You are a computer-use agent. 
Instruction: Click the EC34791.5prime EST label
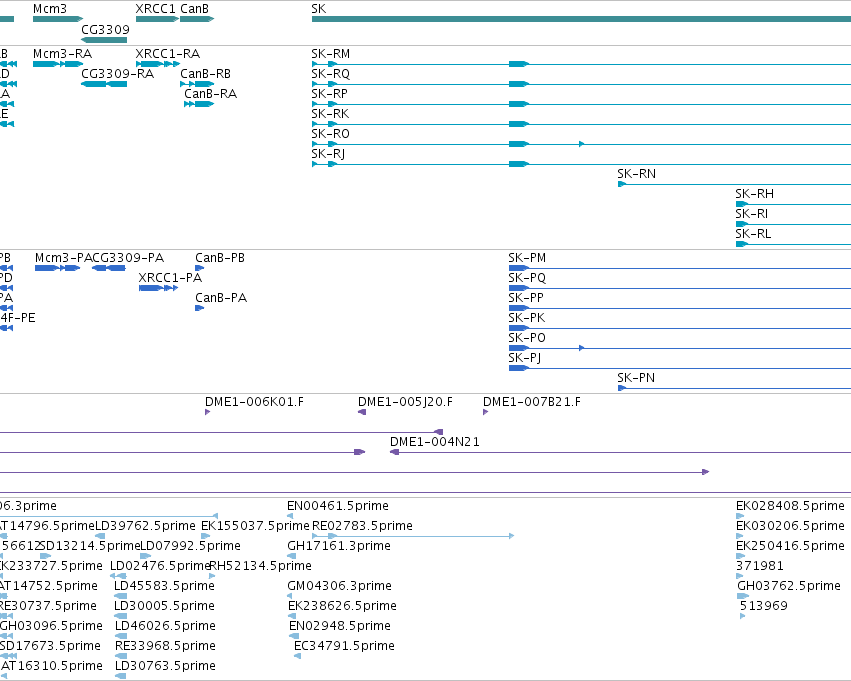(x=344, y=646)
